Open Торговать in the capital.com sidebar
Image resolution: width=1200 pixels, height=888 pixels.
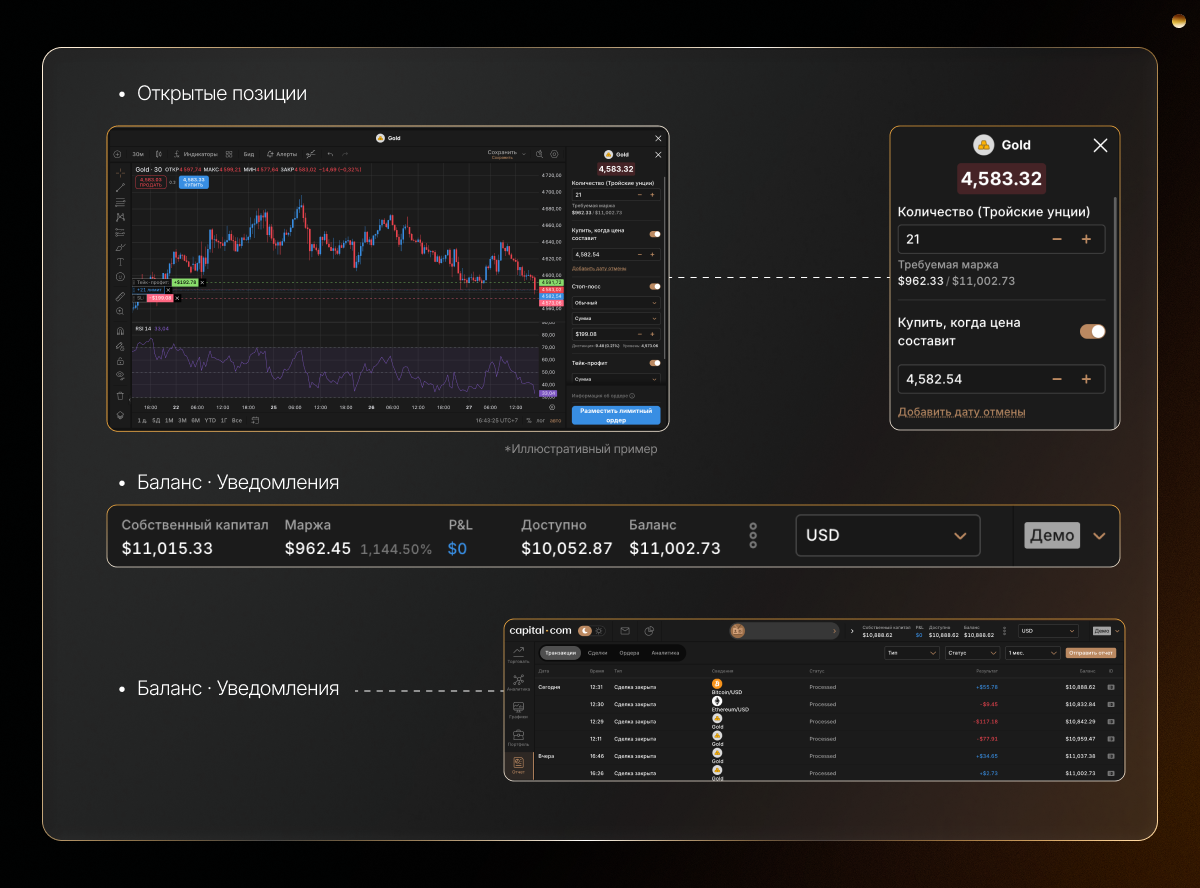tap(519, 654)
